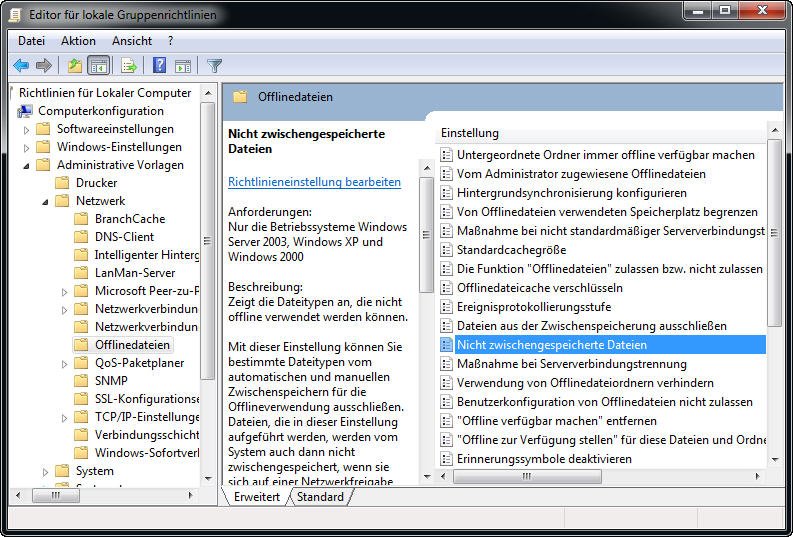Click policy icon beside Erinnerungssymbole deaktivieren
Image resolution: width=793 pixels, height=537 pixels.
click(x=446, y=459)
